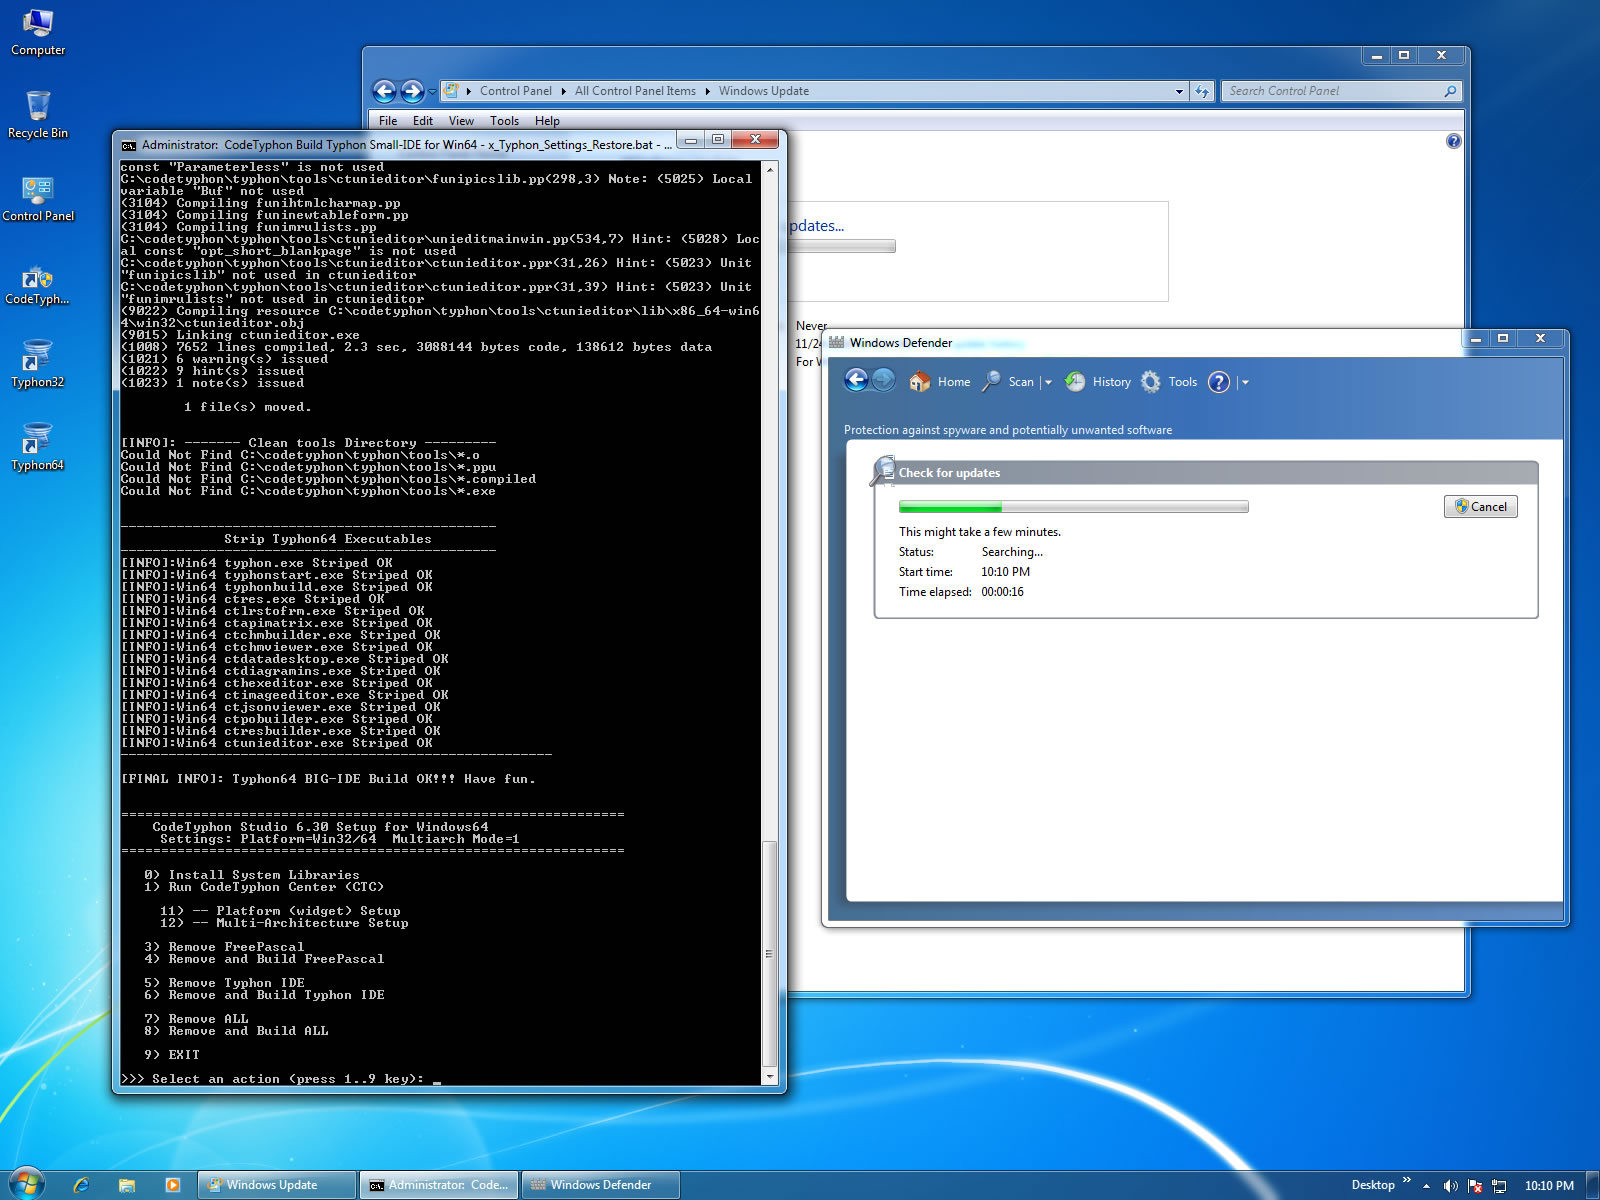Open the Start menu
The image size is (1600, 1200).
click(x=27, y=1184)
